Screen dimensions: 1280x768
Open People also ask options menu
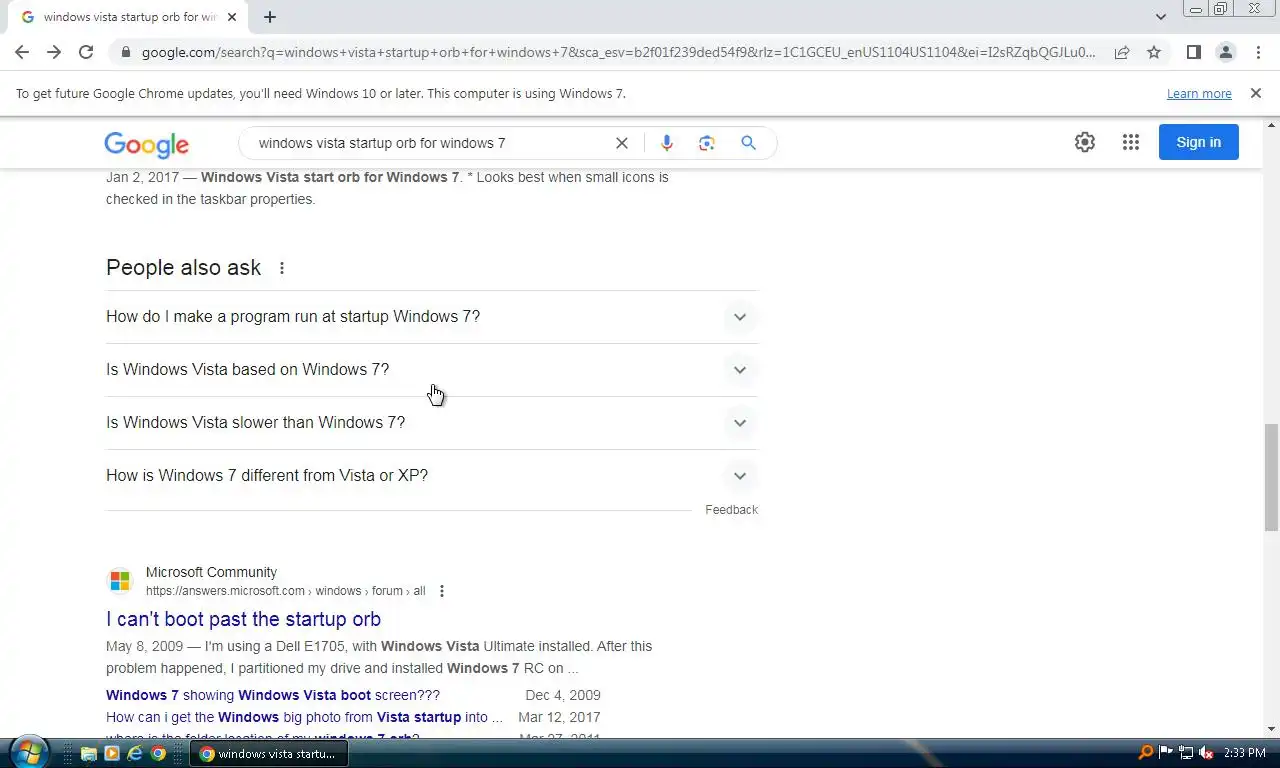(282, 268)
